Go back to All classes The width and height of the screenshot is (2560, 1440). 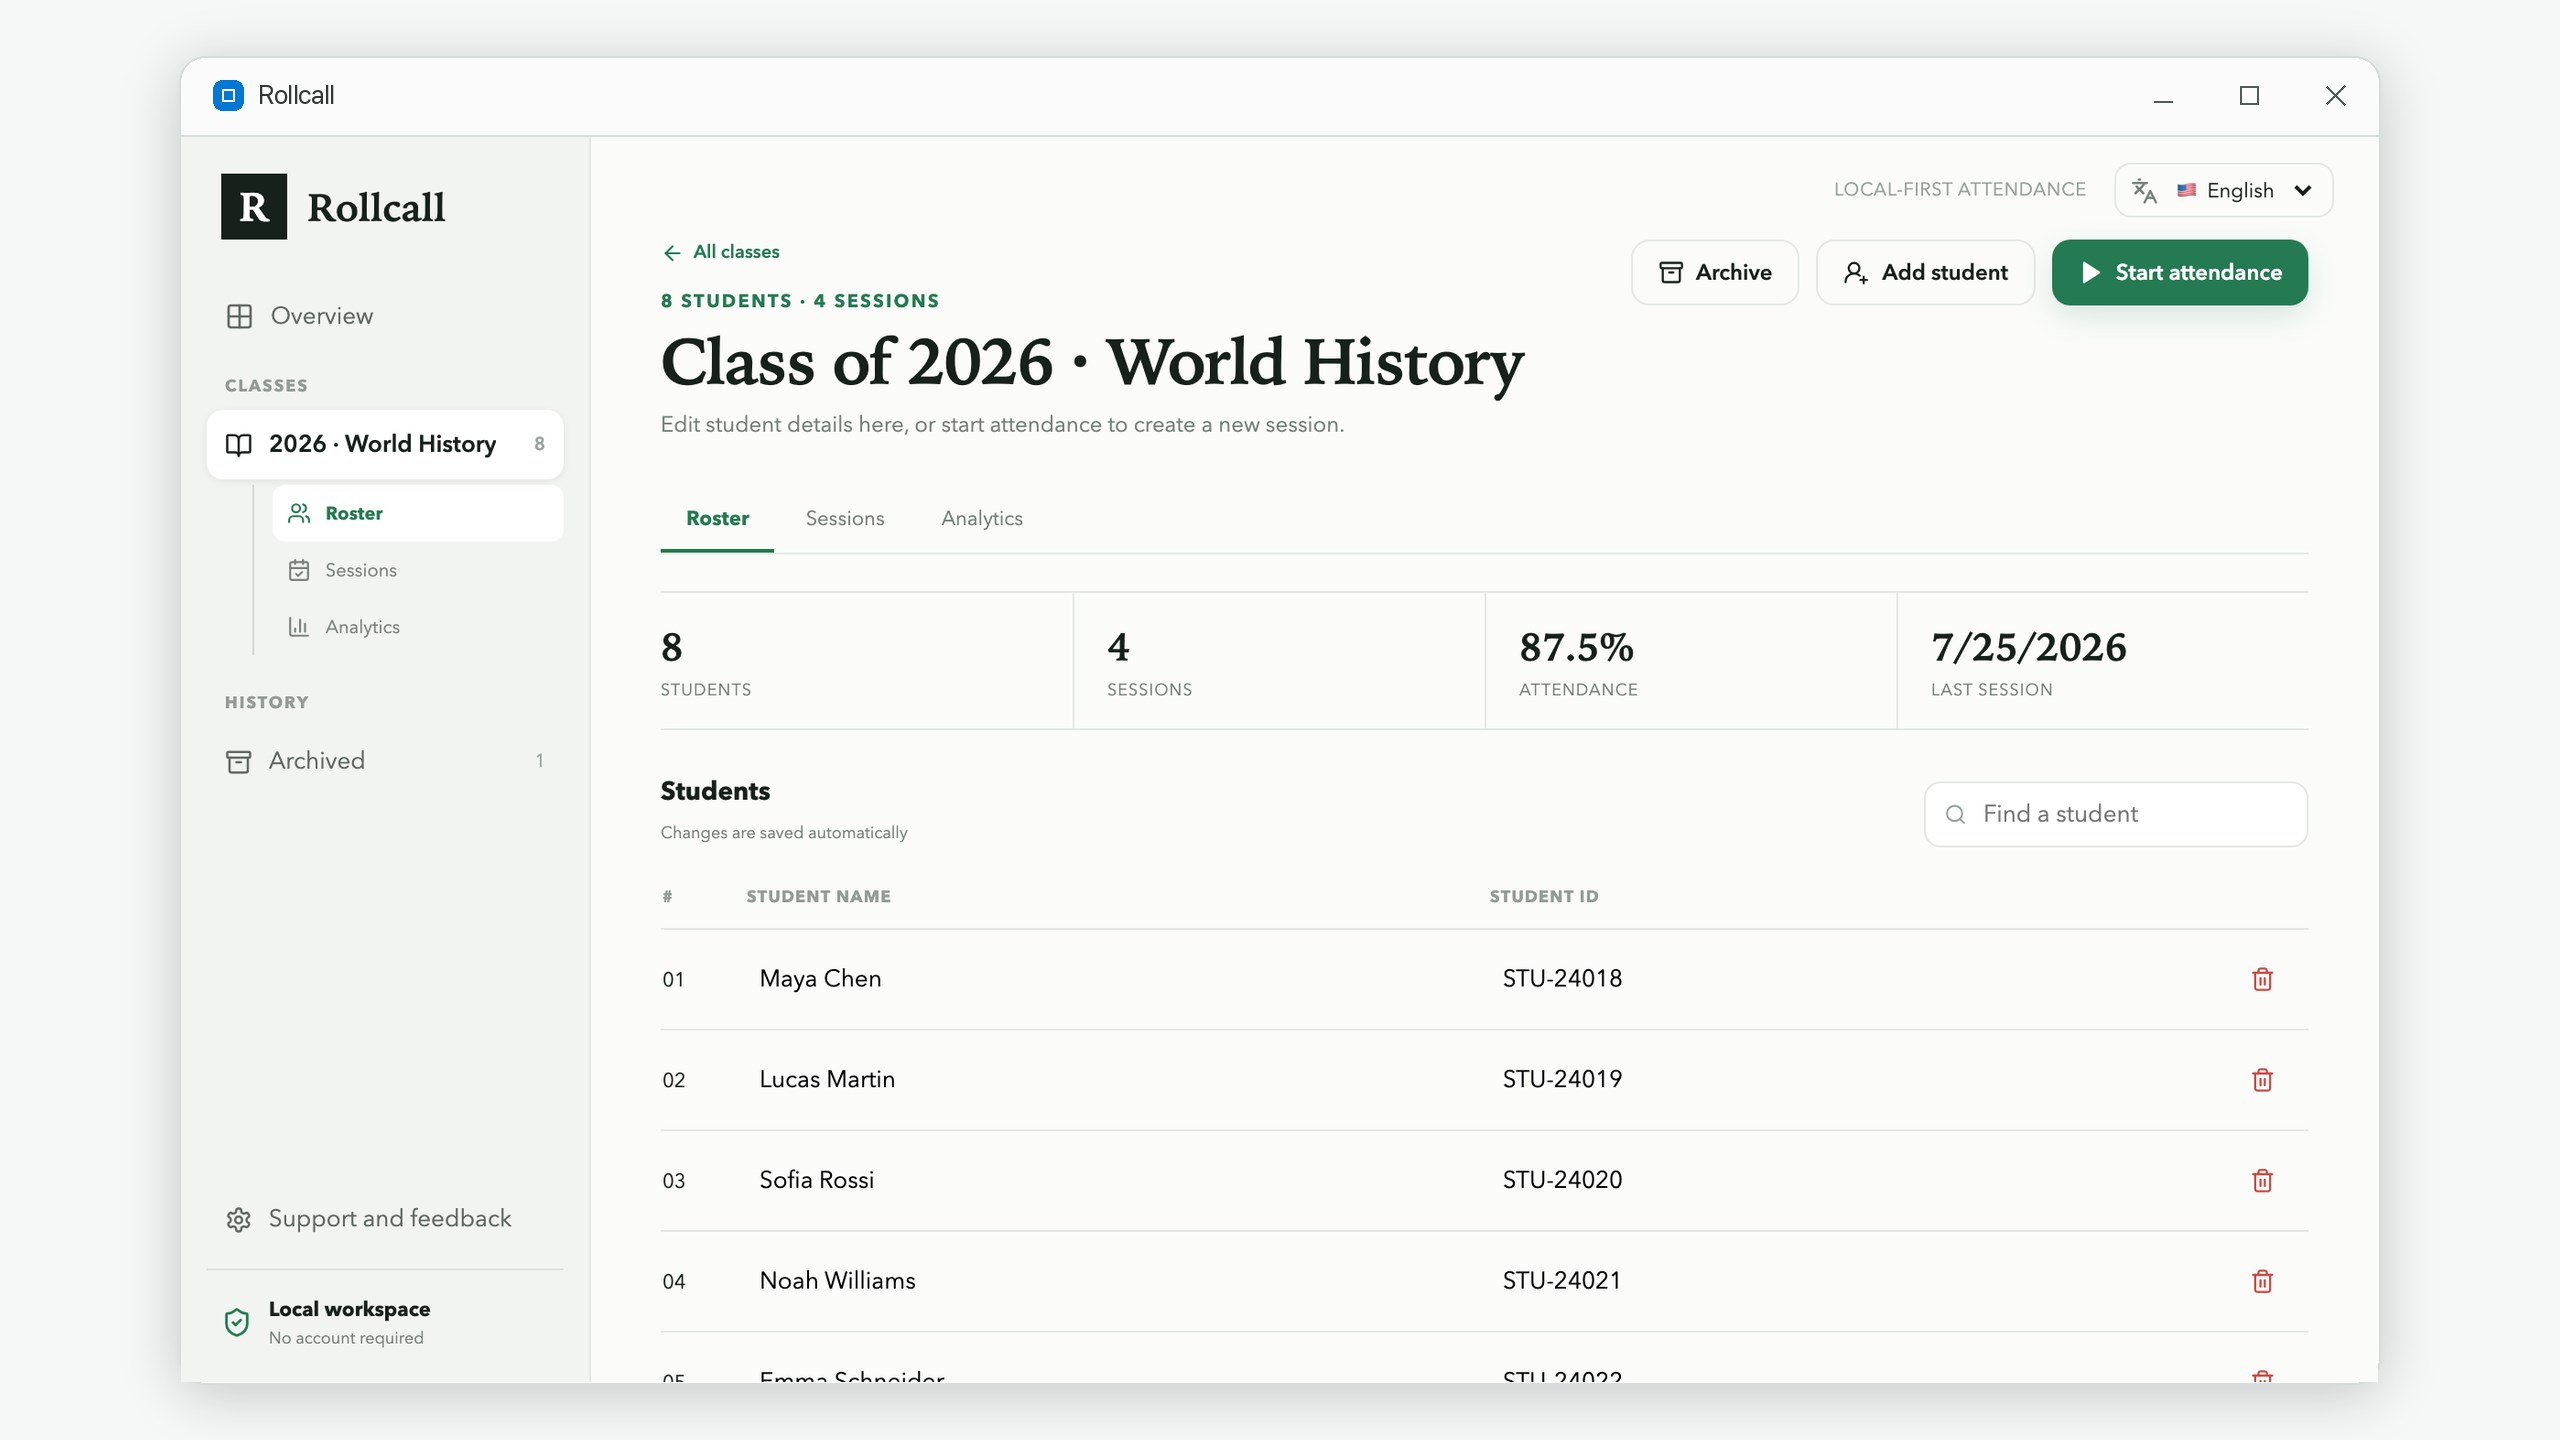721,252
